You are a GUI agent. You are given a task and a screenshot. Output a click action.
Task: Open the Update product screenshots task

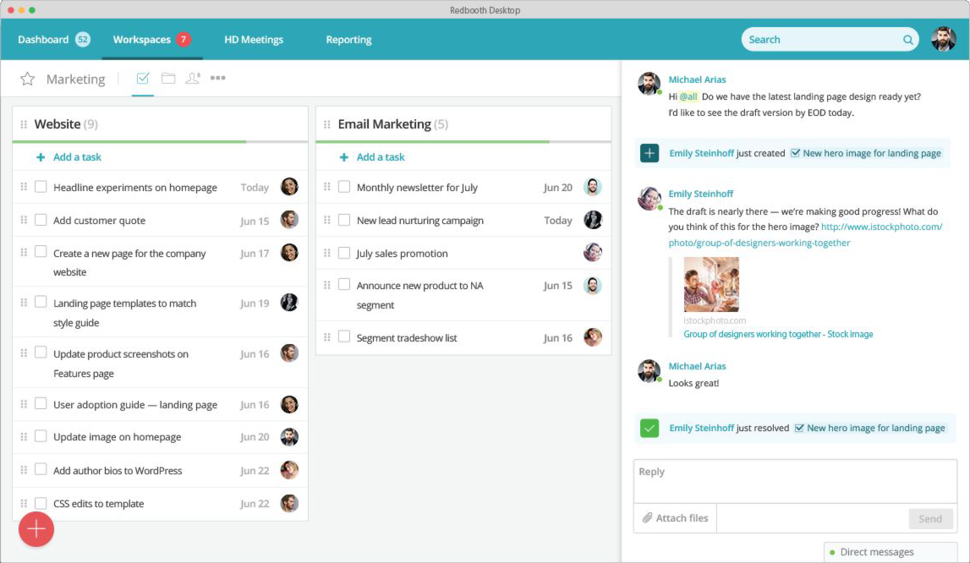pyautogui.click(x=121, y=363)
